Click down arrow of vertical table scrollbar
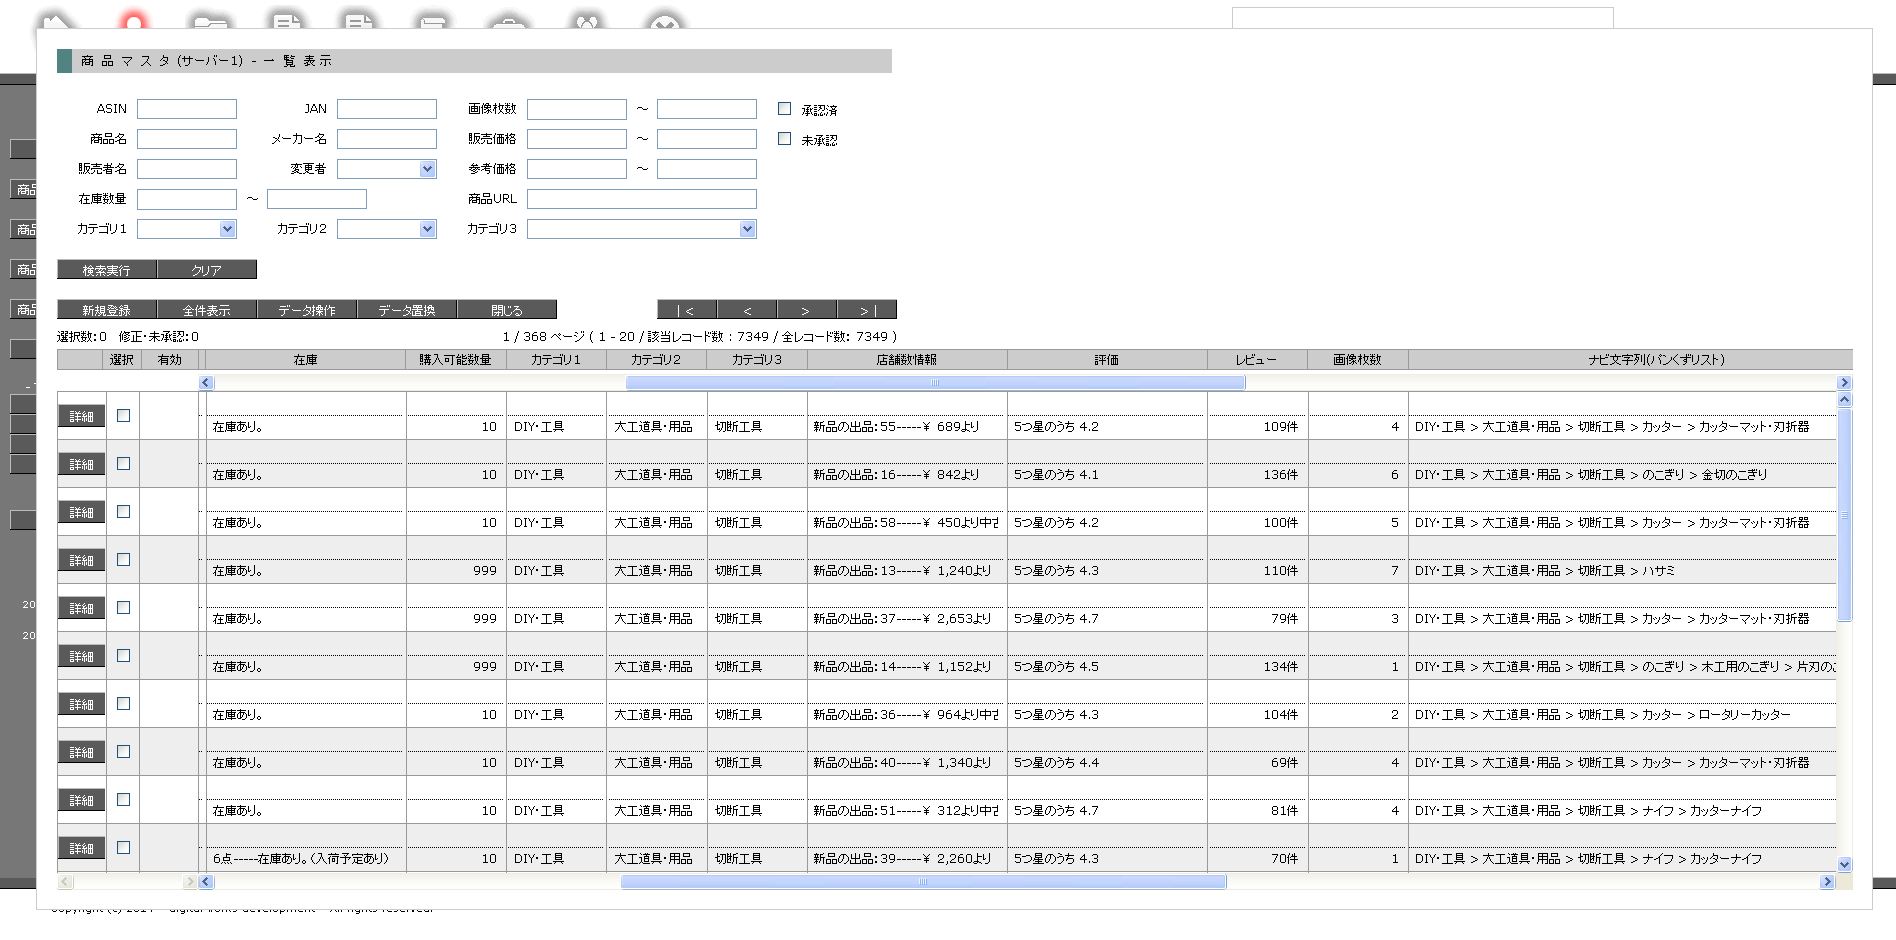1896x940 pixels. [x=1844, y=864]
